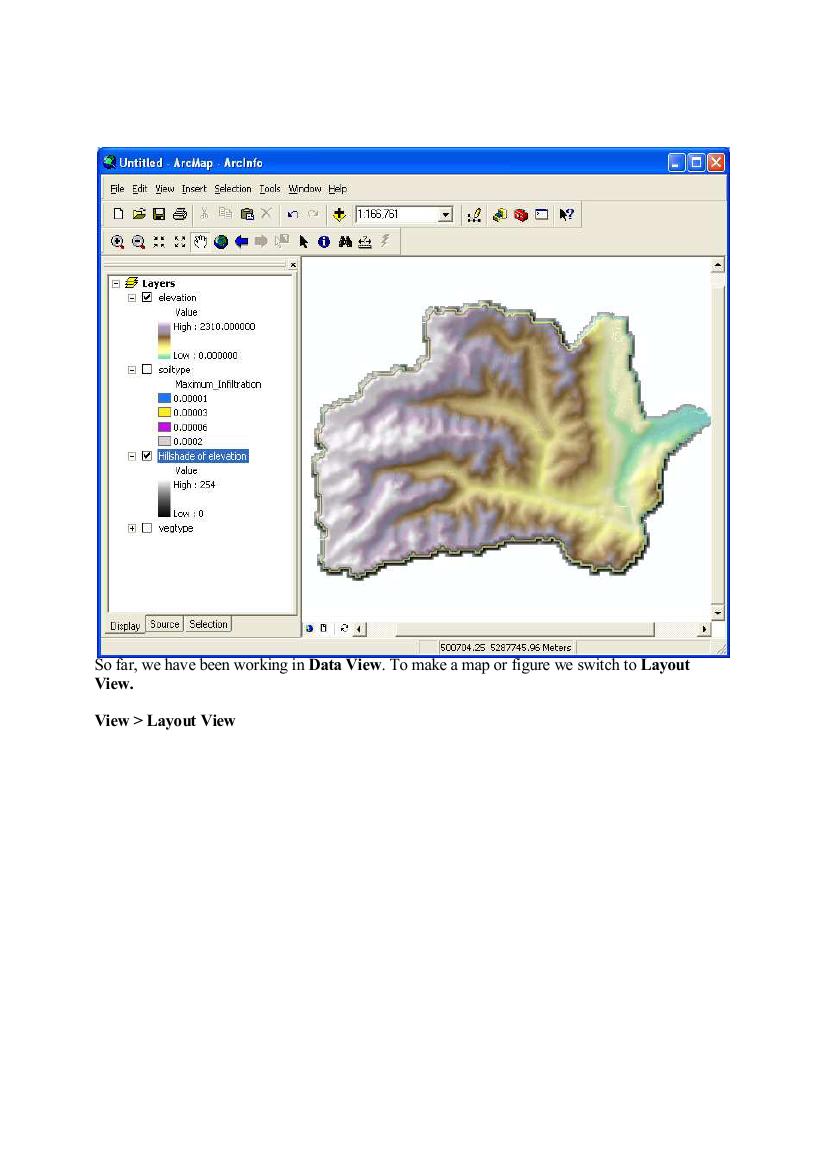Click the yellow 0.00003 soil swatch
Image resolution: width=826 pixels, height=1169 pixels.
tap(165, 412)
